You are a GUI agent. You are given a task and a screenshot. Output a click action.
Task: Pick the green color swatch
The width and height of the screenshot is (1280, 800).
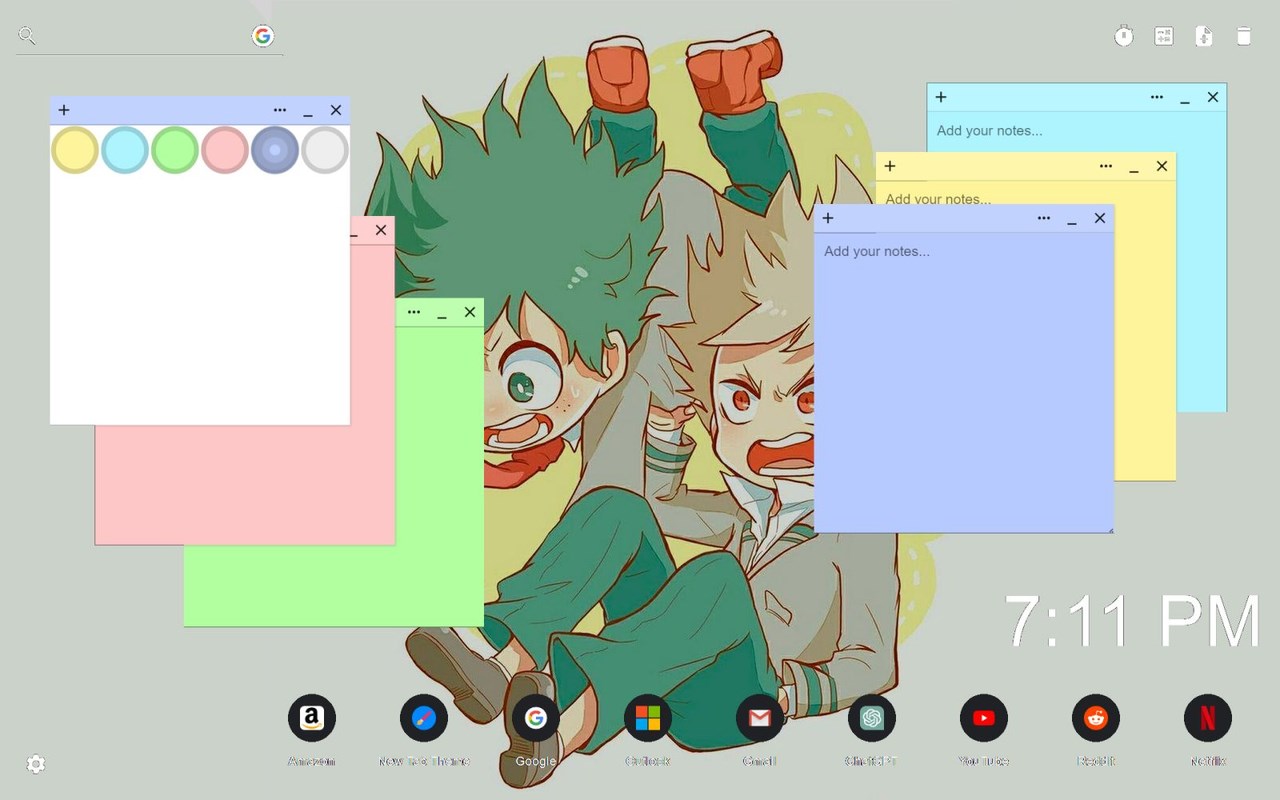click(175, 150)
